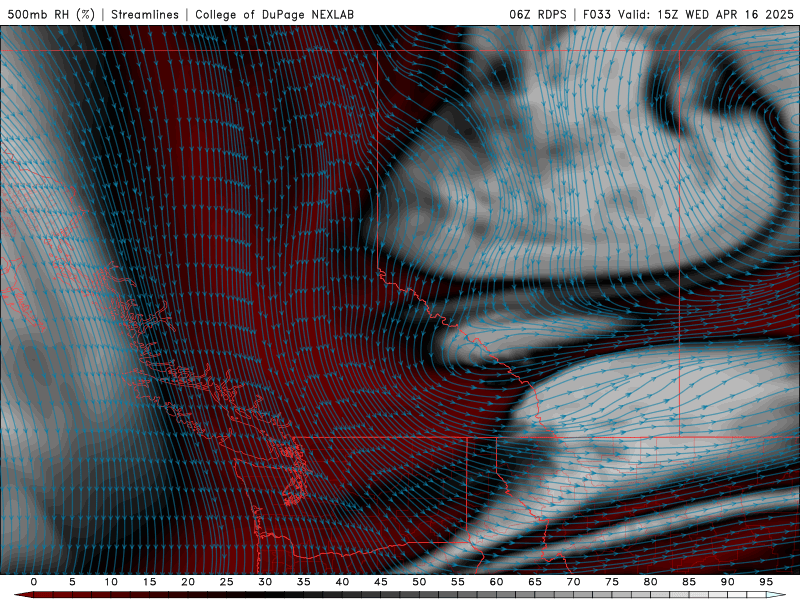800x600 pixels.
Task: Click the colorbar label '30'
Action: [265, 582]
